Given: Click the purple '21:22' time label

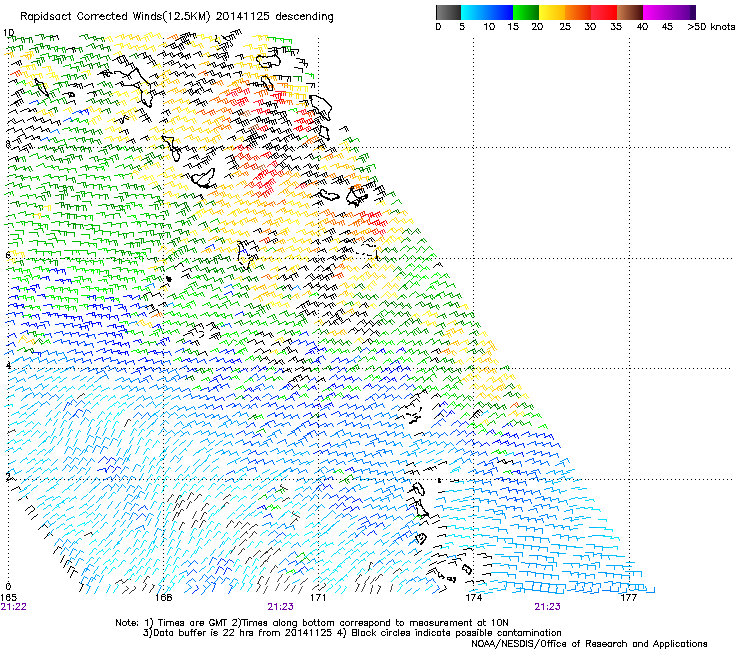Looking at the screenshot, I should [14, 607].
